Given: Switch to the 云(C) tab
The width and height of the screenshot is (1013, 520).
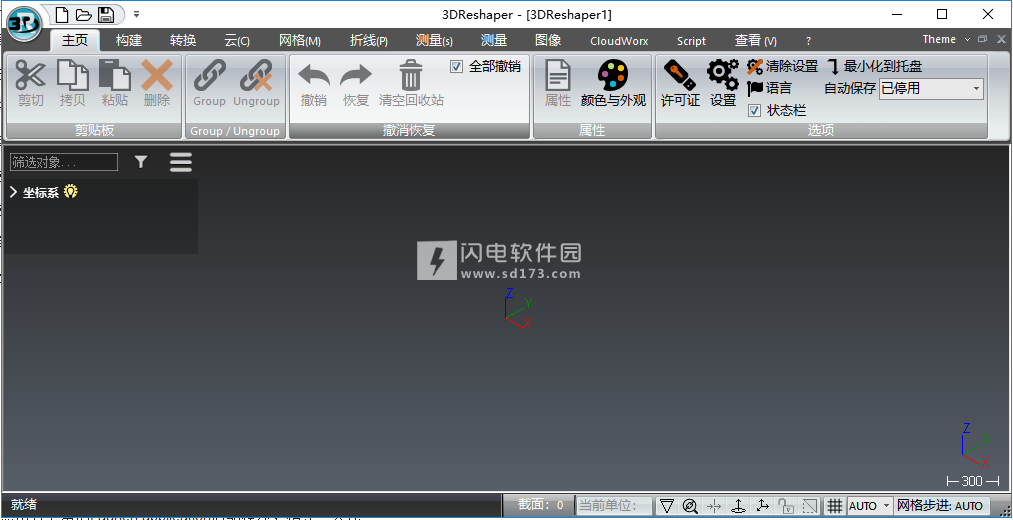Looking at the screenshot, I should click(237, 41).
